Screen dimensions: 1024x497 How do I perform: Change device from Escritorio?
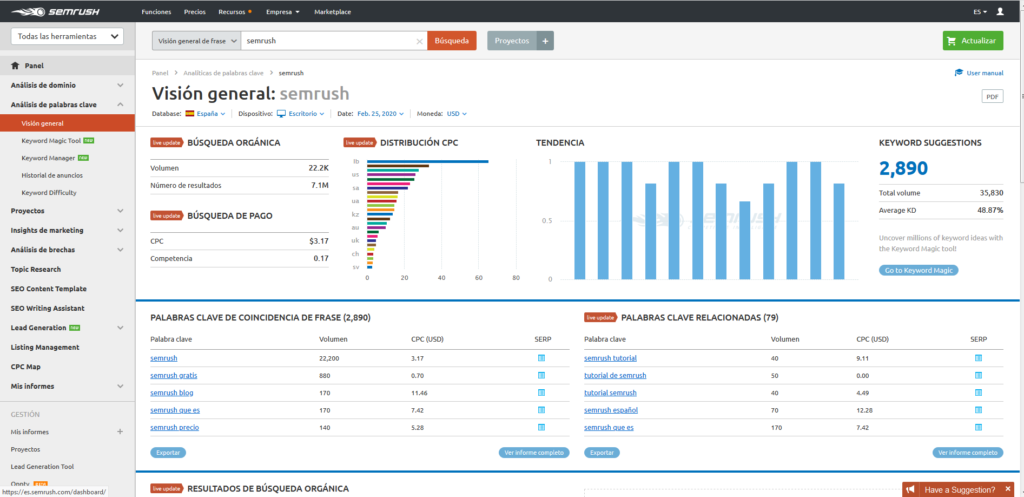pyautogui.click(x=301, y=114)
